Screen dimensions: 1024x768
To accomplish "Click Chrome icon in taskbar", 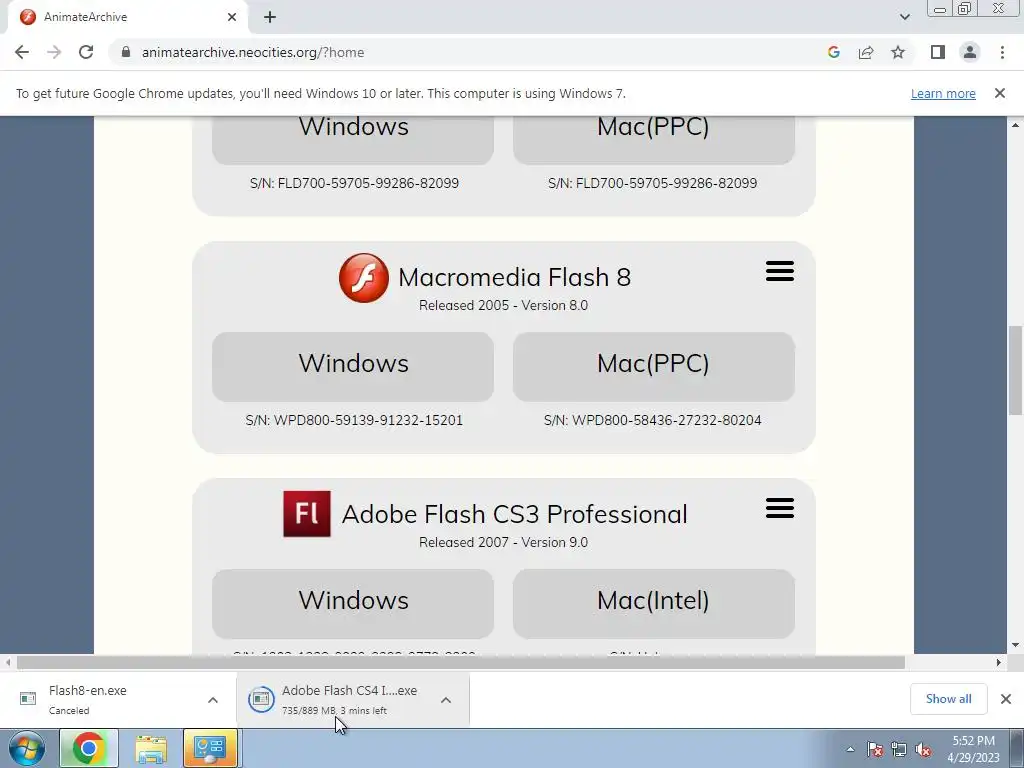I will tap(88, 748).
